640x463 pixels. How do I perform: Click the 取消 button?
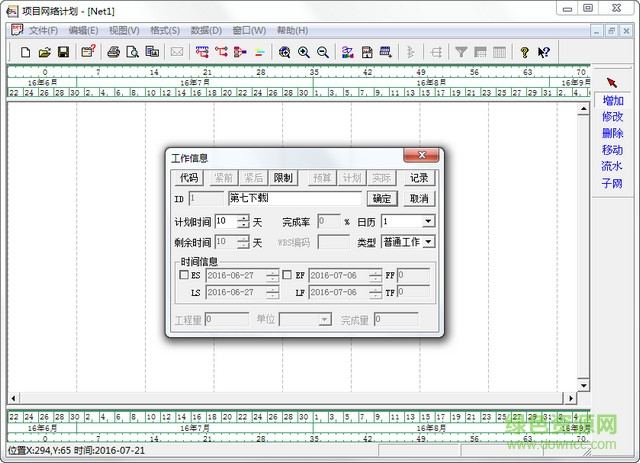[x=419, y=199]
